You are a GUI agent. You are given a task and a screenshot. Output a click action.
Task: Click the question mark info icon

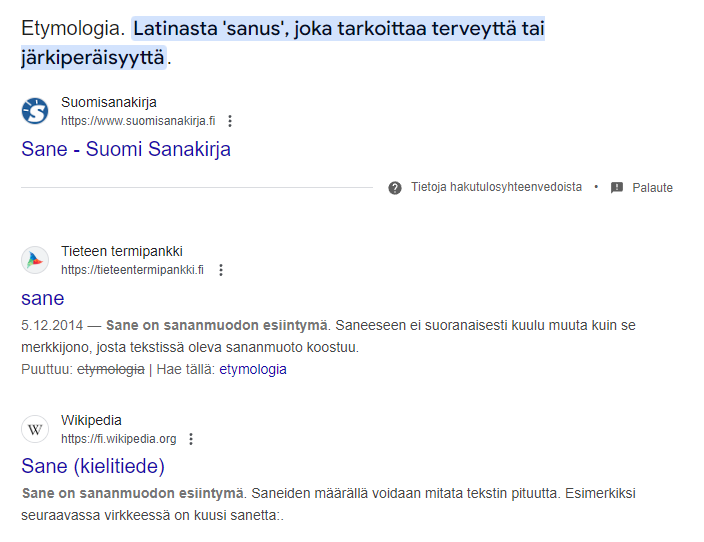(395, 188)
